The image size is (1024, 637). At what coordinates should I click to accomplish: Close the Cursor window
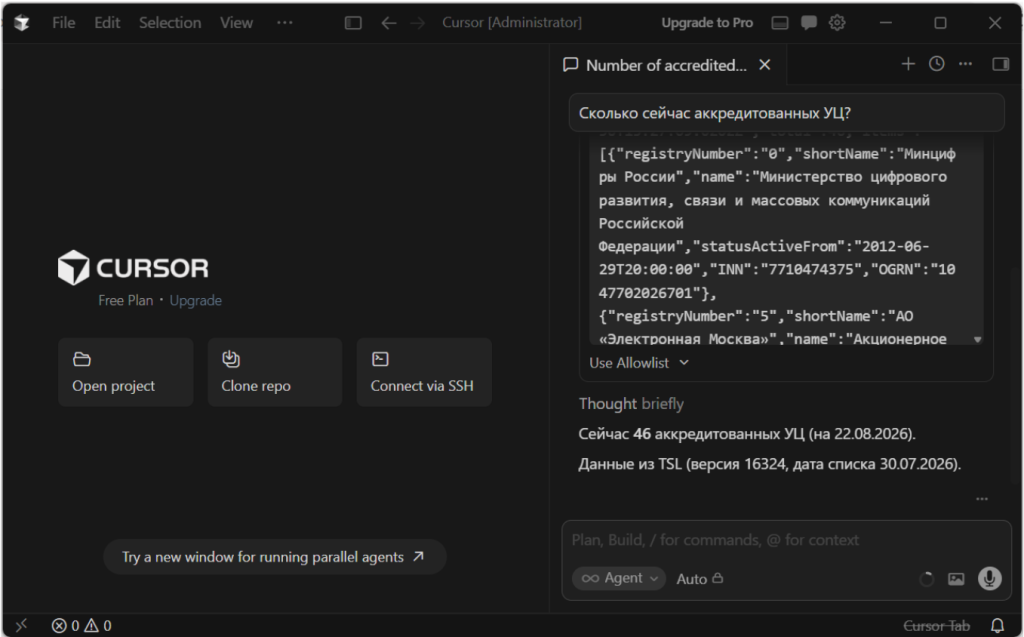[995, 23]
